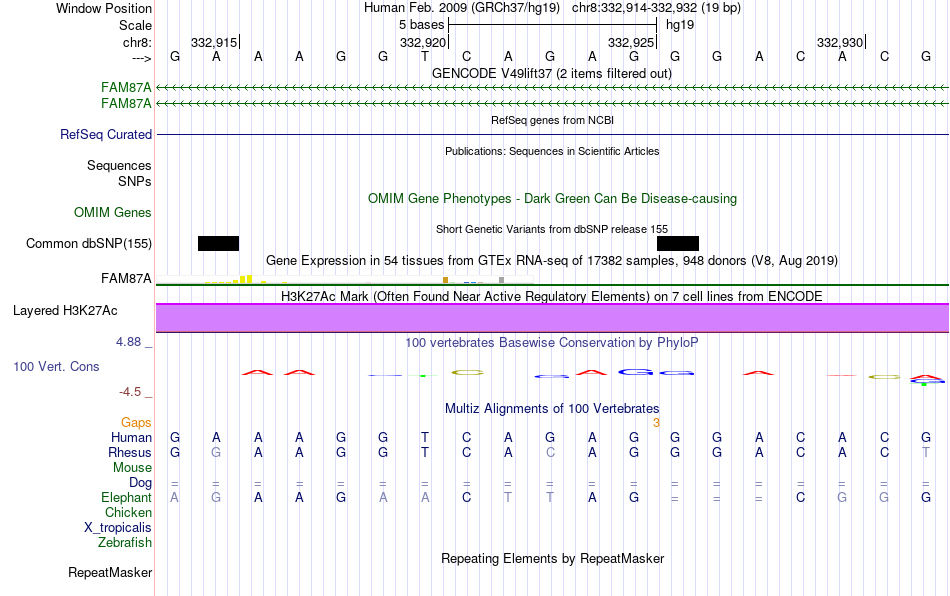Click the 332,925 ruler position marker
Viewport: 950px width, 596px height.
631,42
